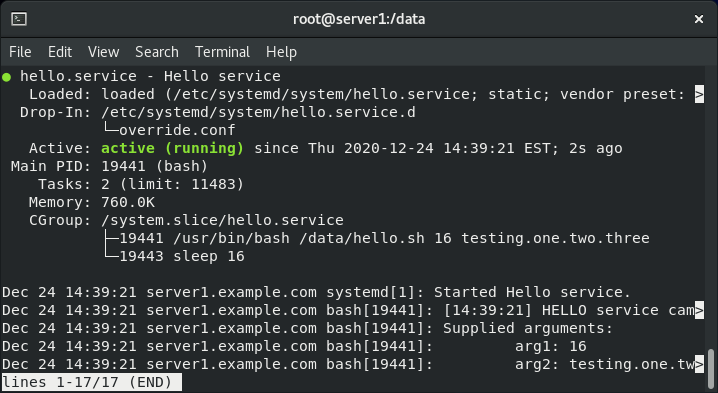Image resolution: width=718 pixels, height=393 pixels.
Task: Open the Terminal menu
Action: (223, 52)
